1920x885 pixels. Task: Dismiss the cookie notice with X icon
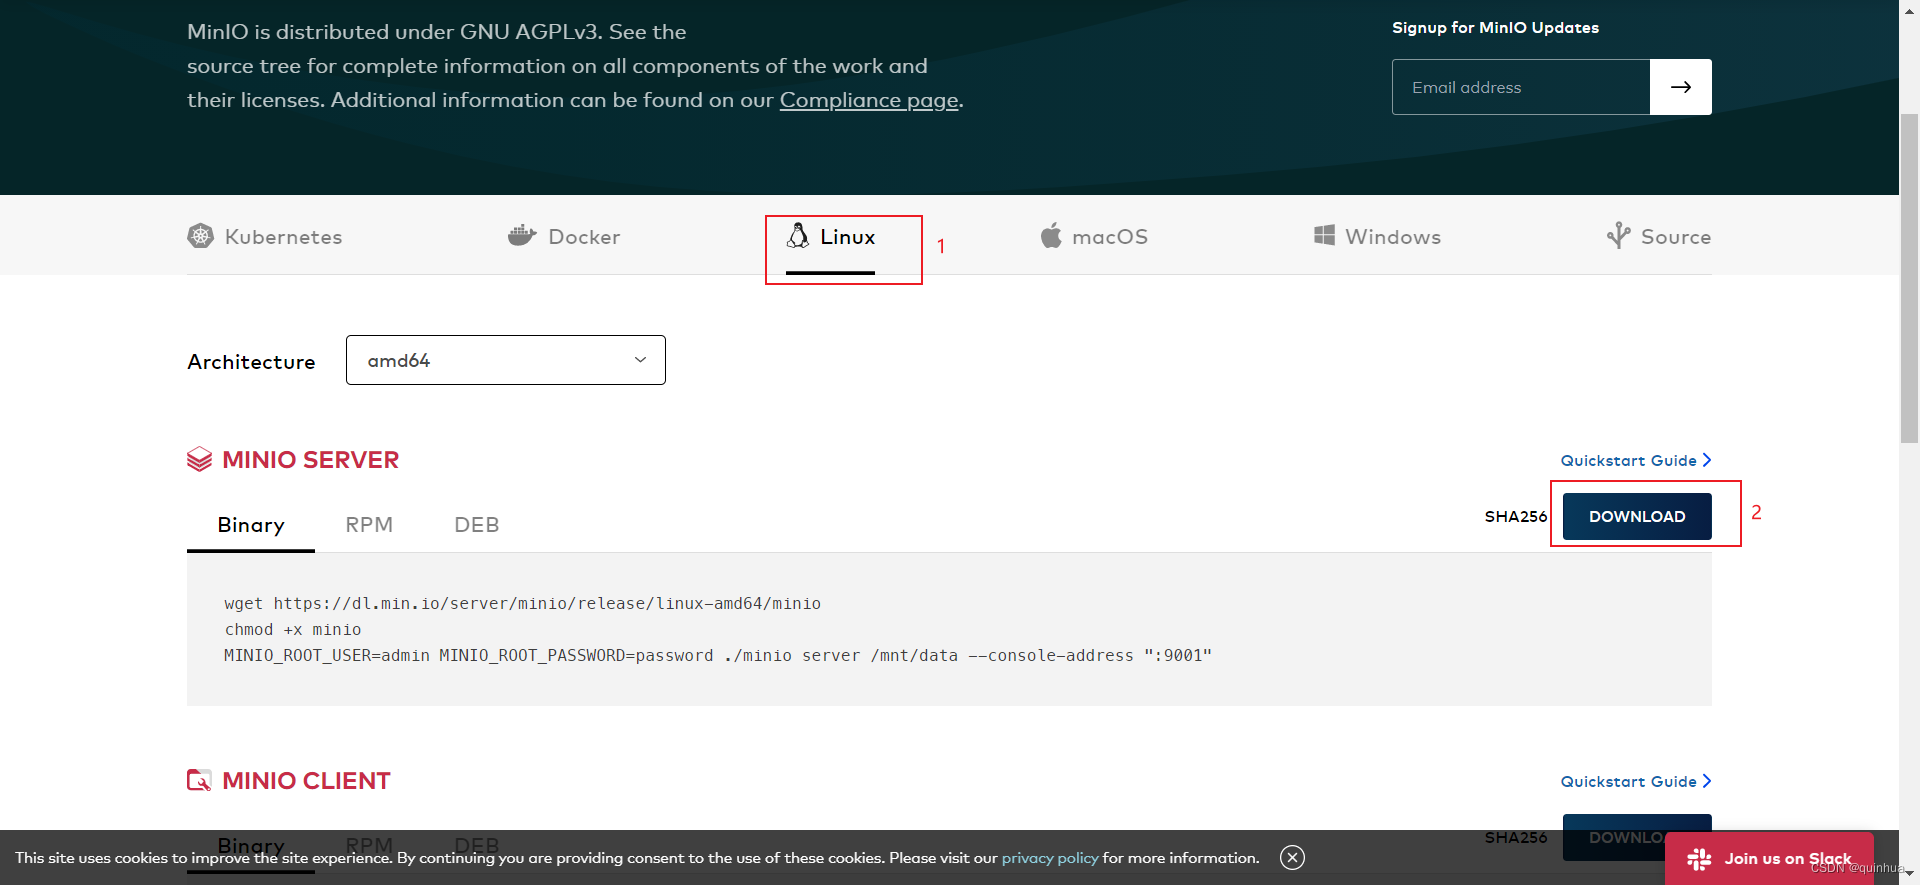tap(1292, 857)
